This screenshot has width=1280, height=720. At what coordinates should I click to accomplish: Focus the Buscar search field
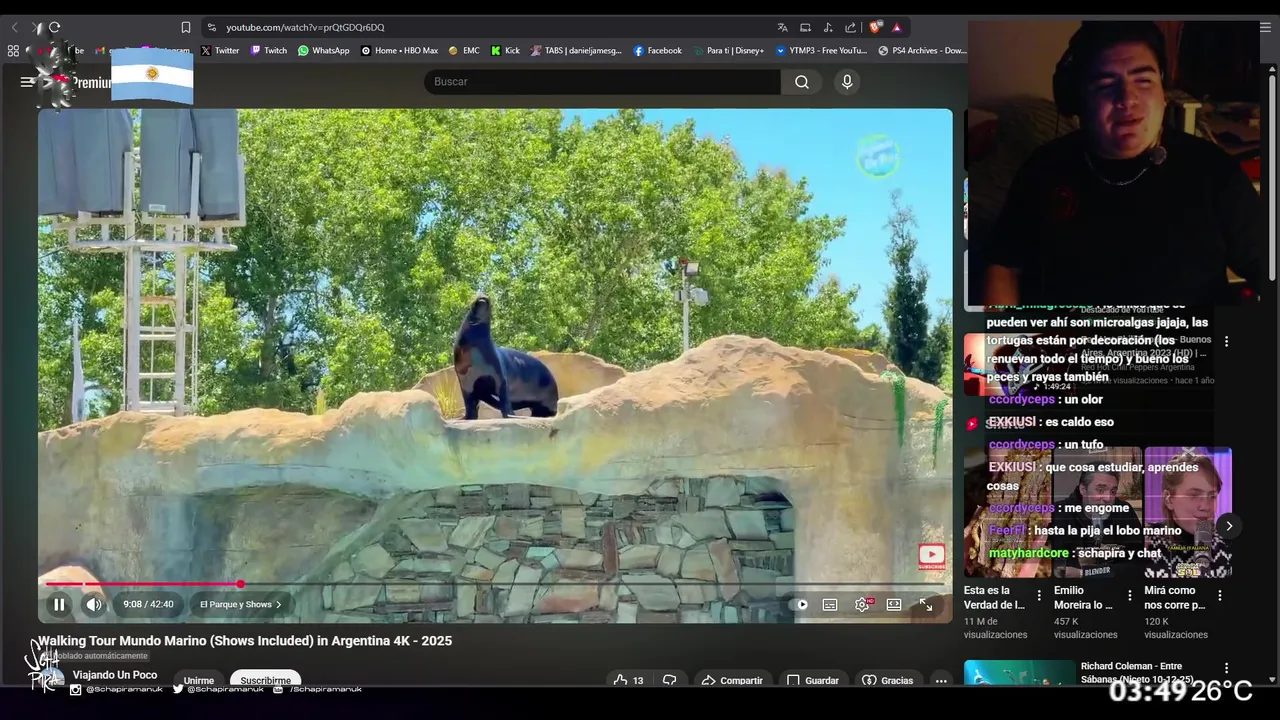click(602, 81)
